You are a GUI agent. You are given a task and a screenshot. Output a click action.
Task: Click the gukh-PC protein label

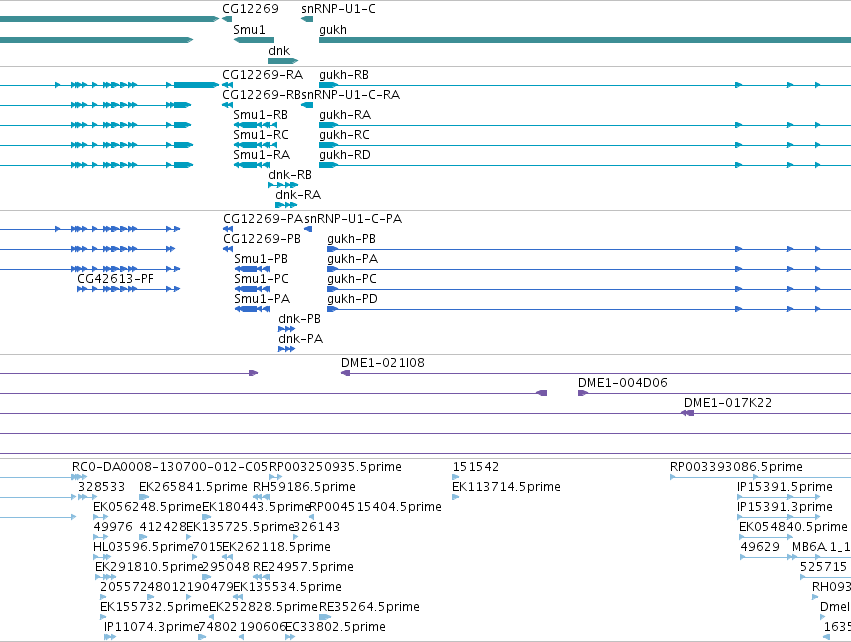tap(352, 278)
